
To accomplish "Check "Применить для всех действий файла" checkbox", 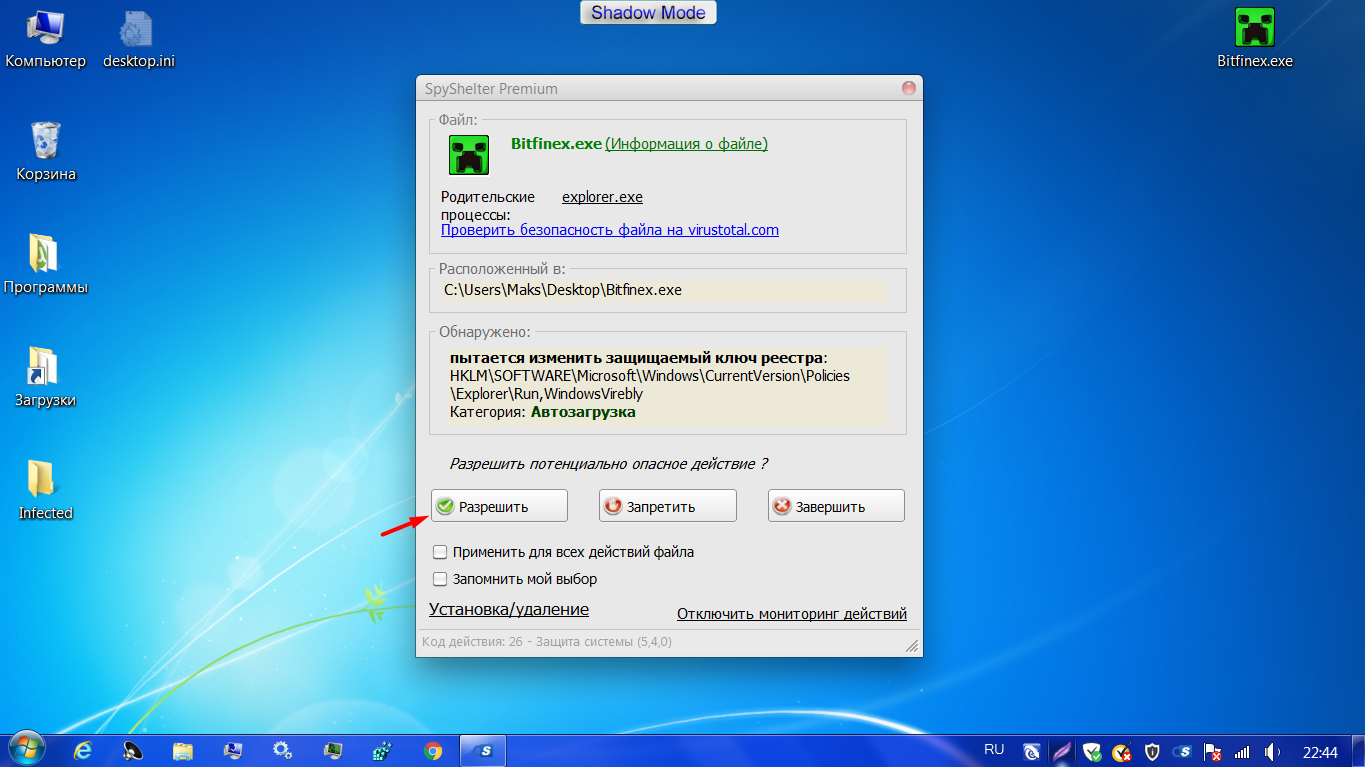I will pyautogui.click(x=440, y=552).
